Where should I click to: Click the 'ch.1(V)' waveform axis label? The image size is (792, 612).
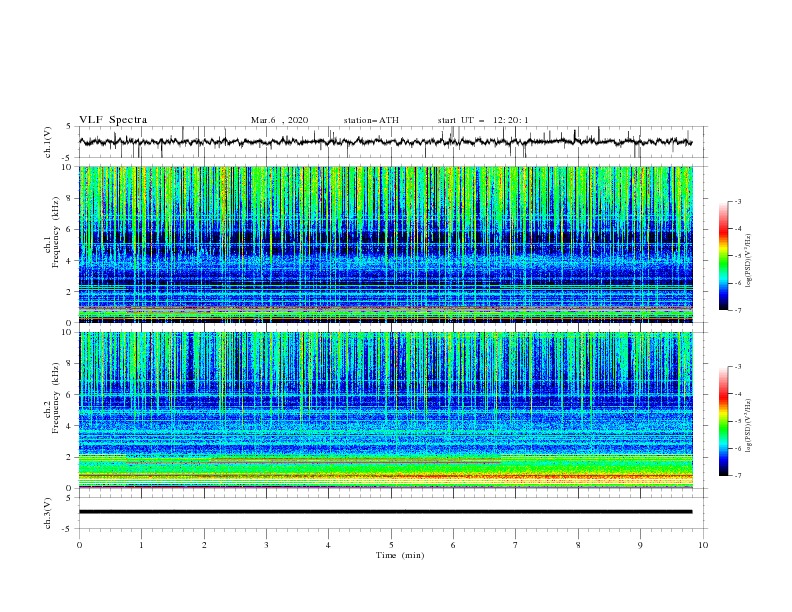[48, 142]
